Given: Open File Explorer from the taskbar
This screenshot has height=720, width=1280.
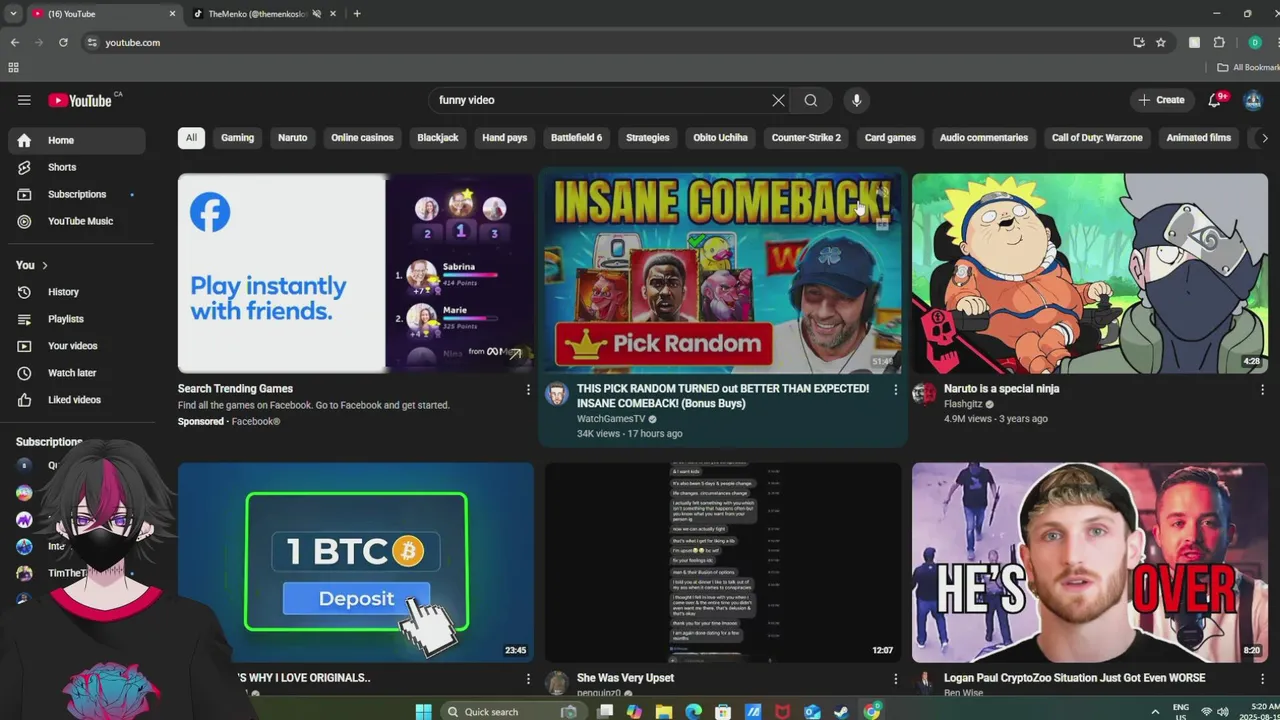Looking at the screenshot, I should (664, 712).
